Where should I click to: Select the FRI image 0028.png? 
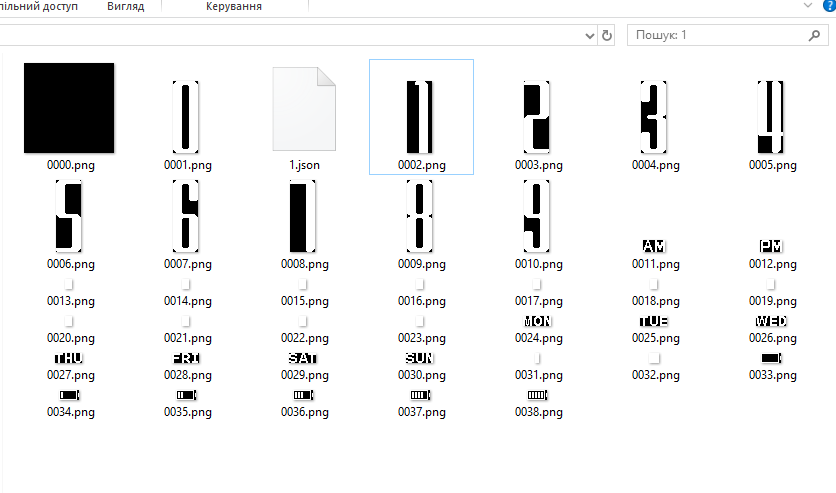[186, 358]
